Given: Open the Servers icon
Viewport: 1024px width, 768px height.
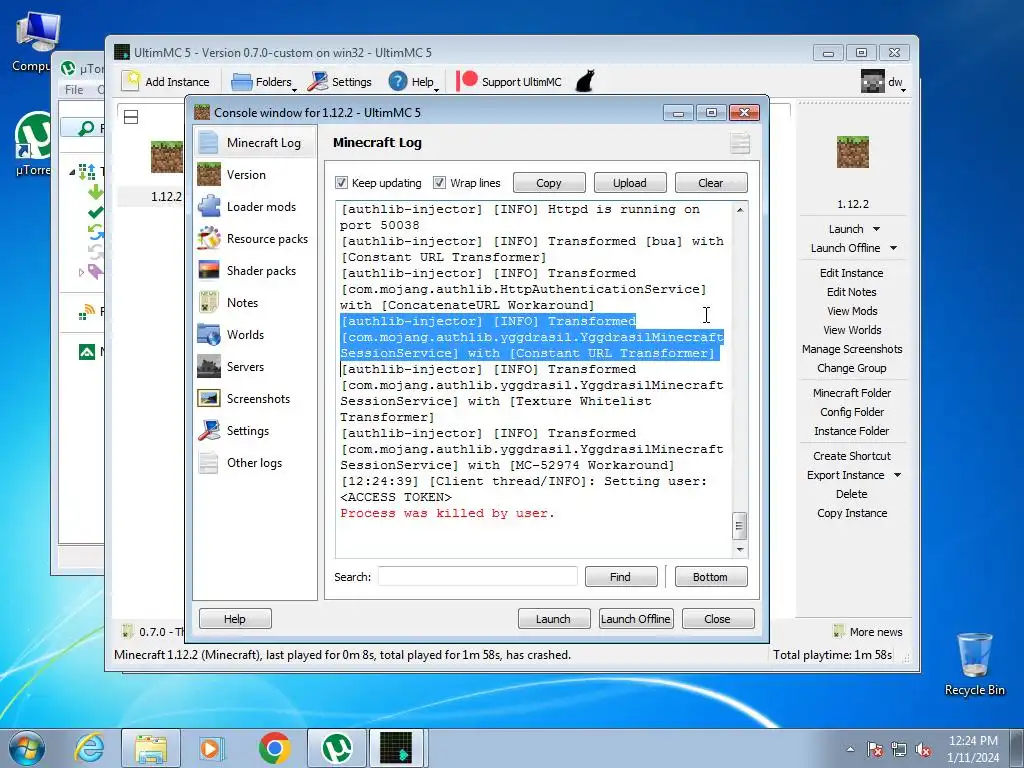Looking at the screenshot, I should (208, 366).
